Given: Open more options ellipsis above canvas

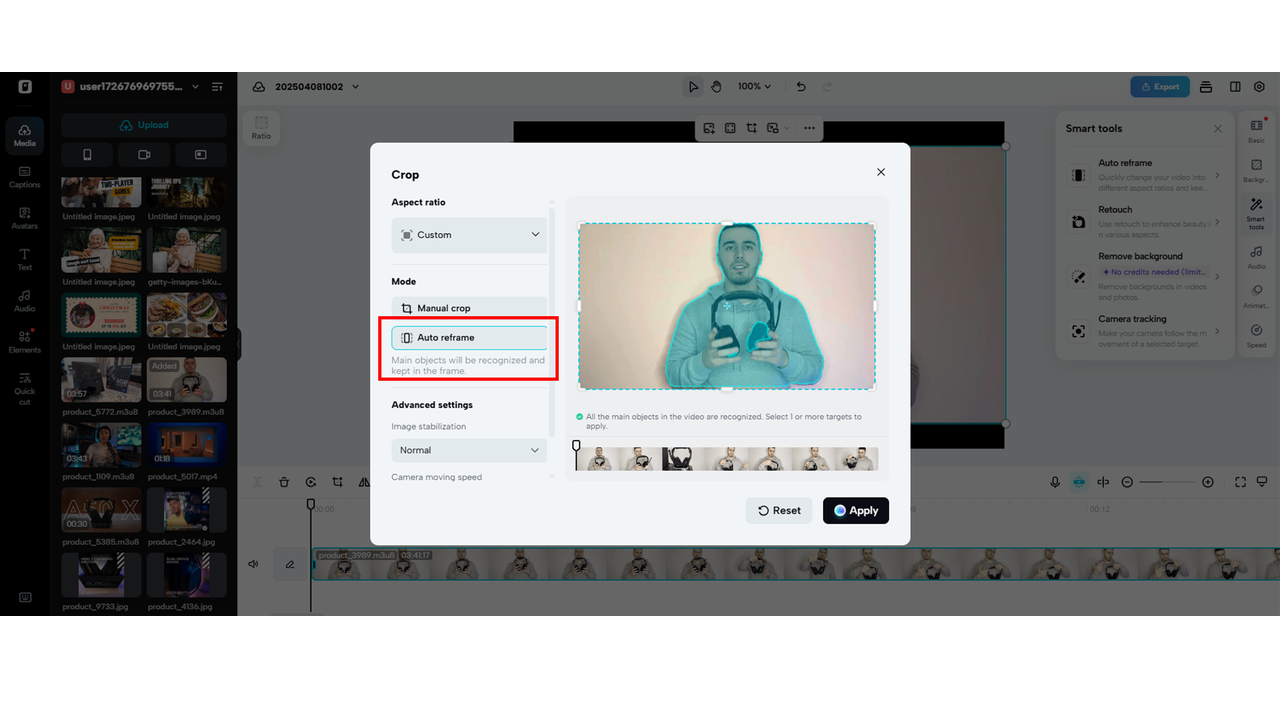Looking at the screenshot, I should tap(809, 128).
